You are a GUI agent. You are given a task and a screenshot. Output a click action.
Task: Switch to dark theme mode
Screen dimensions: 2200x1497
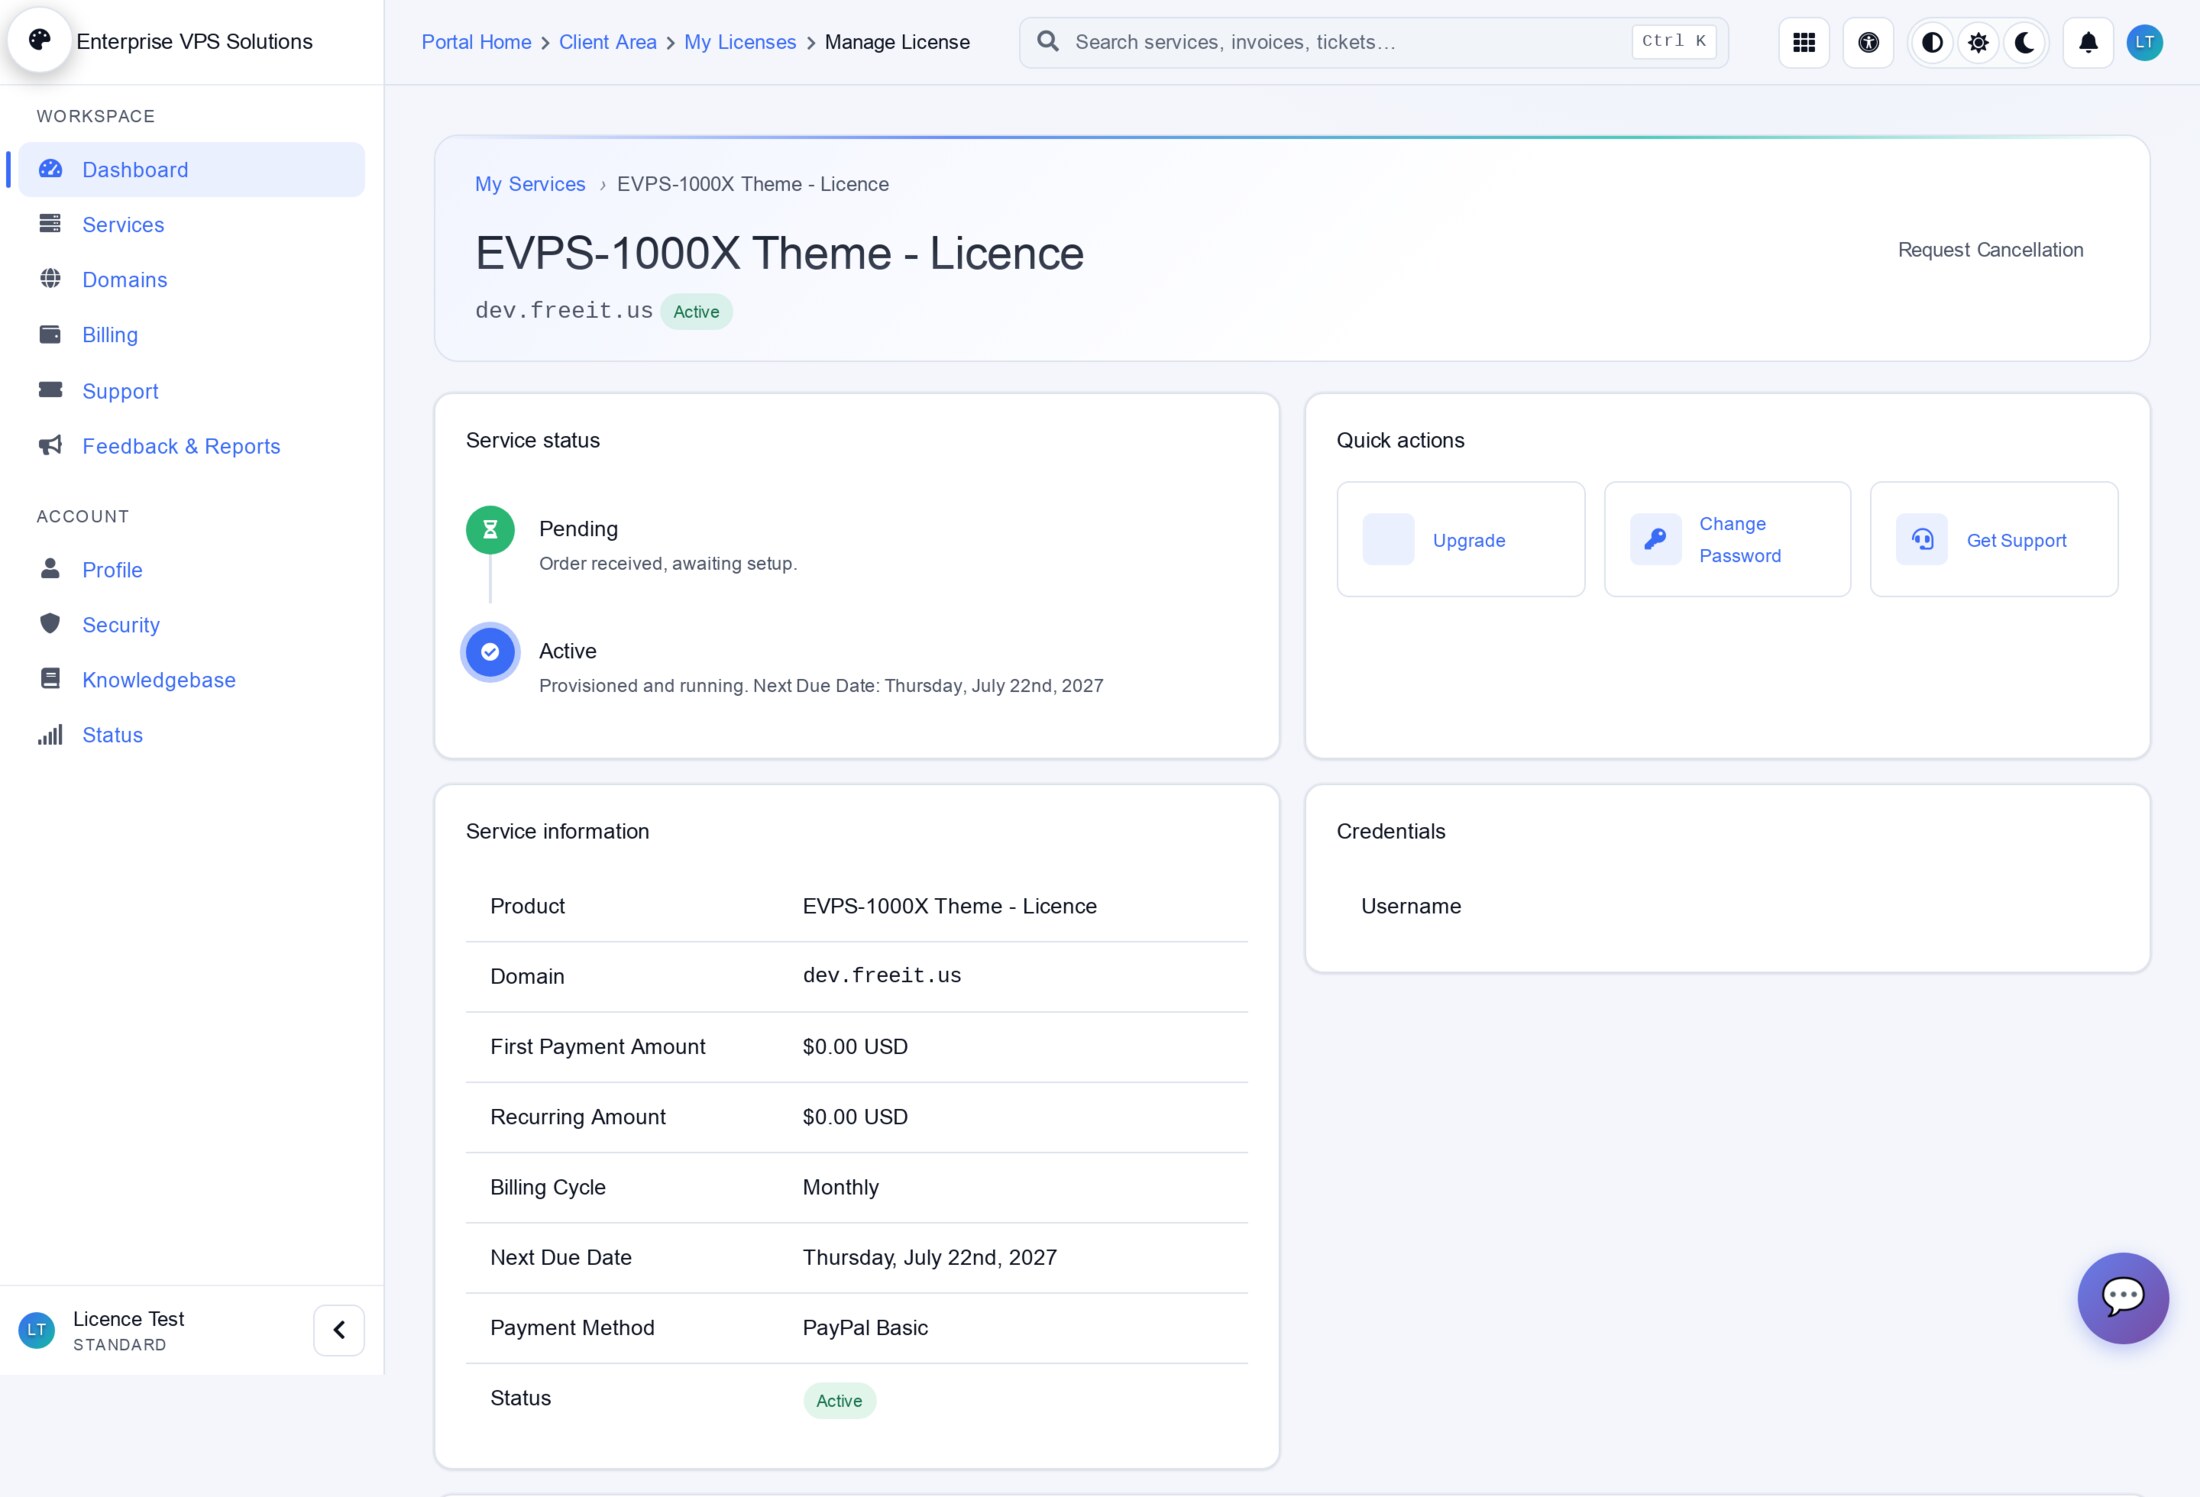(x=2024, y=42)
